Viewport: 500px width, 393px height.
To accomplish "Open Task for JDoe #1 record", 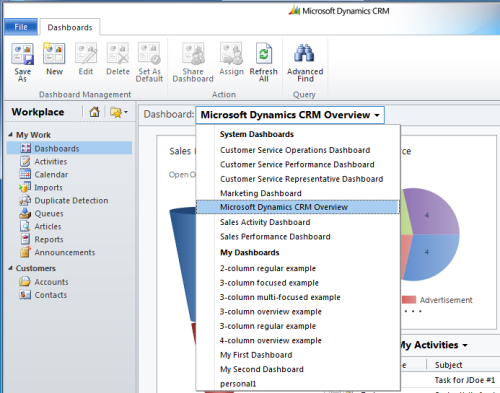I will coord(465,380).
